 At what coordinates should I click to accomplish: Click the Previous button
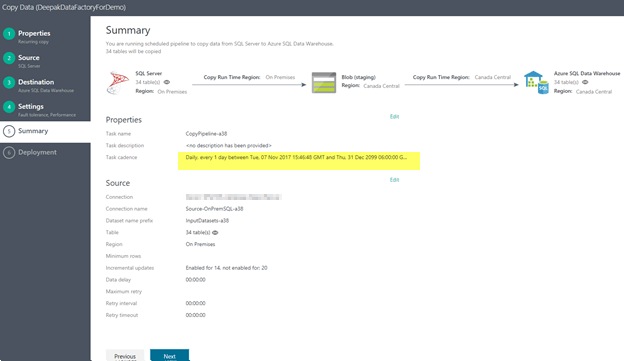tap(125, 355)
